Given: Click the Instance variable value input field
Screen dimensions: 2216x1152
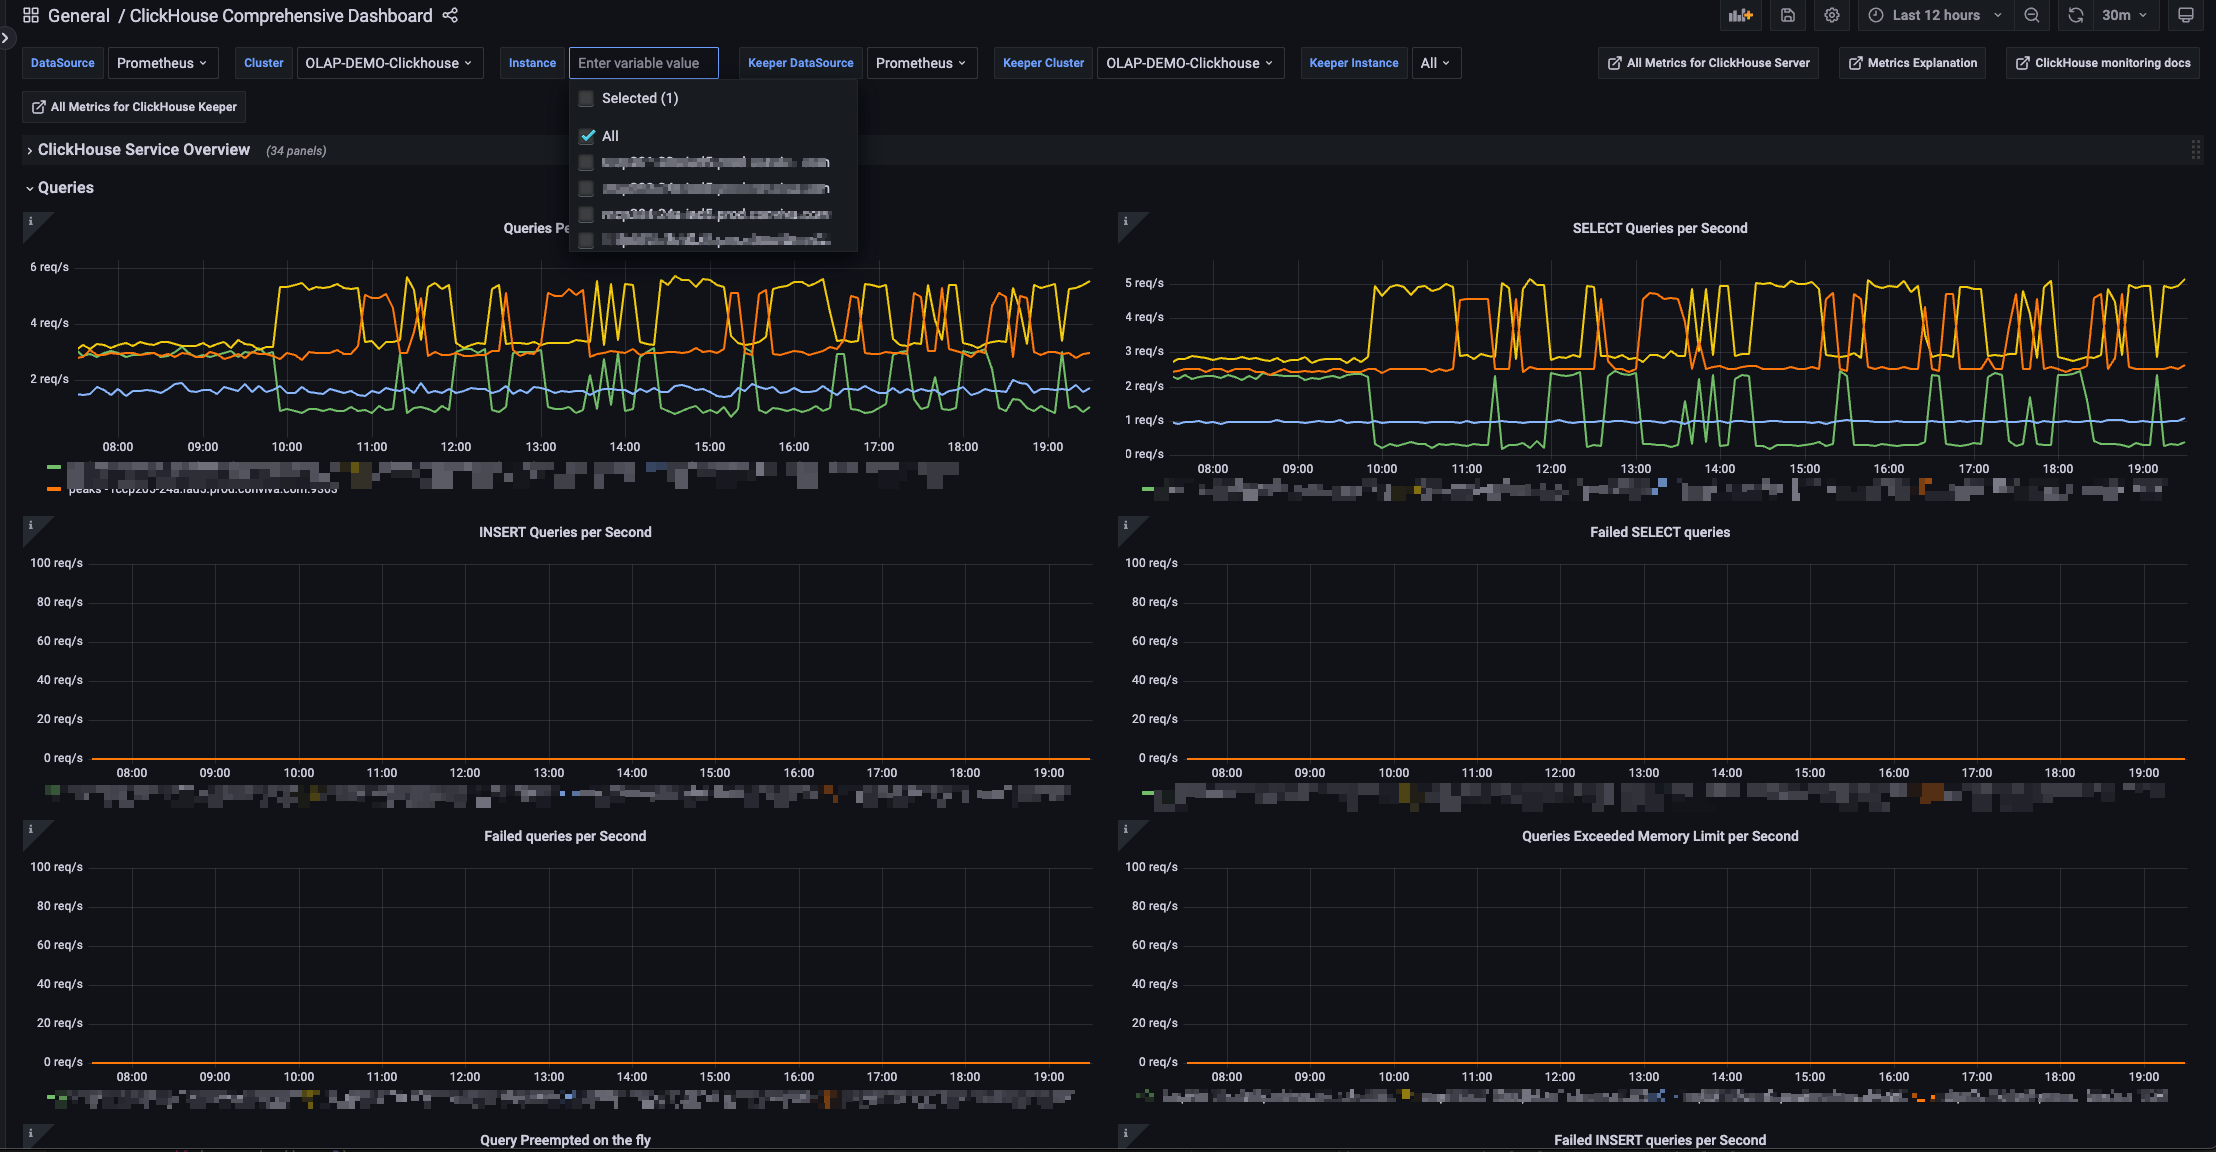Looking at the screenshot, I should pyautogui.click(x=643, y=63).
